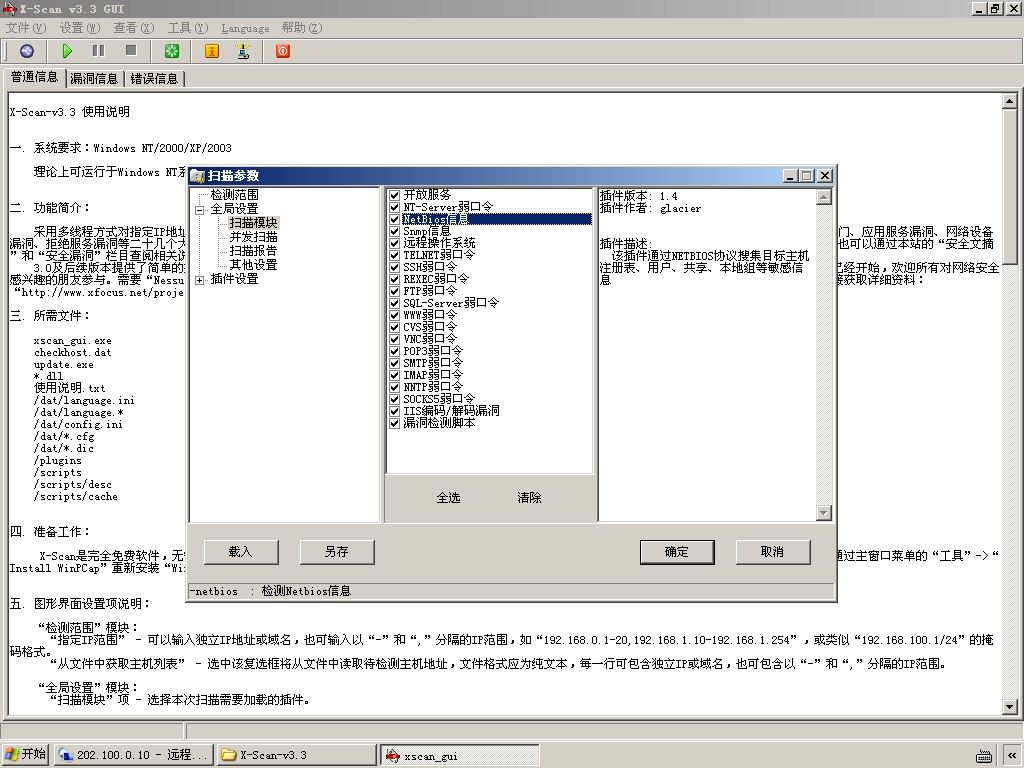Open the 文件 menu

pos(26,28)
